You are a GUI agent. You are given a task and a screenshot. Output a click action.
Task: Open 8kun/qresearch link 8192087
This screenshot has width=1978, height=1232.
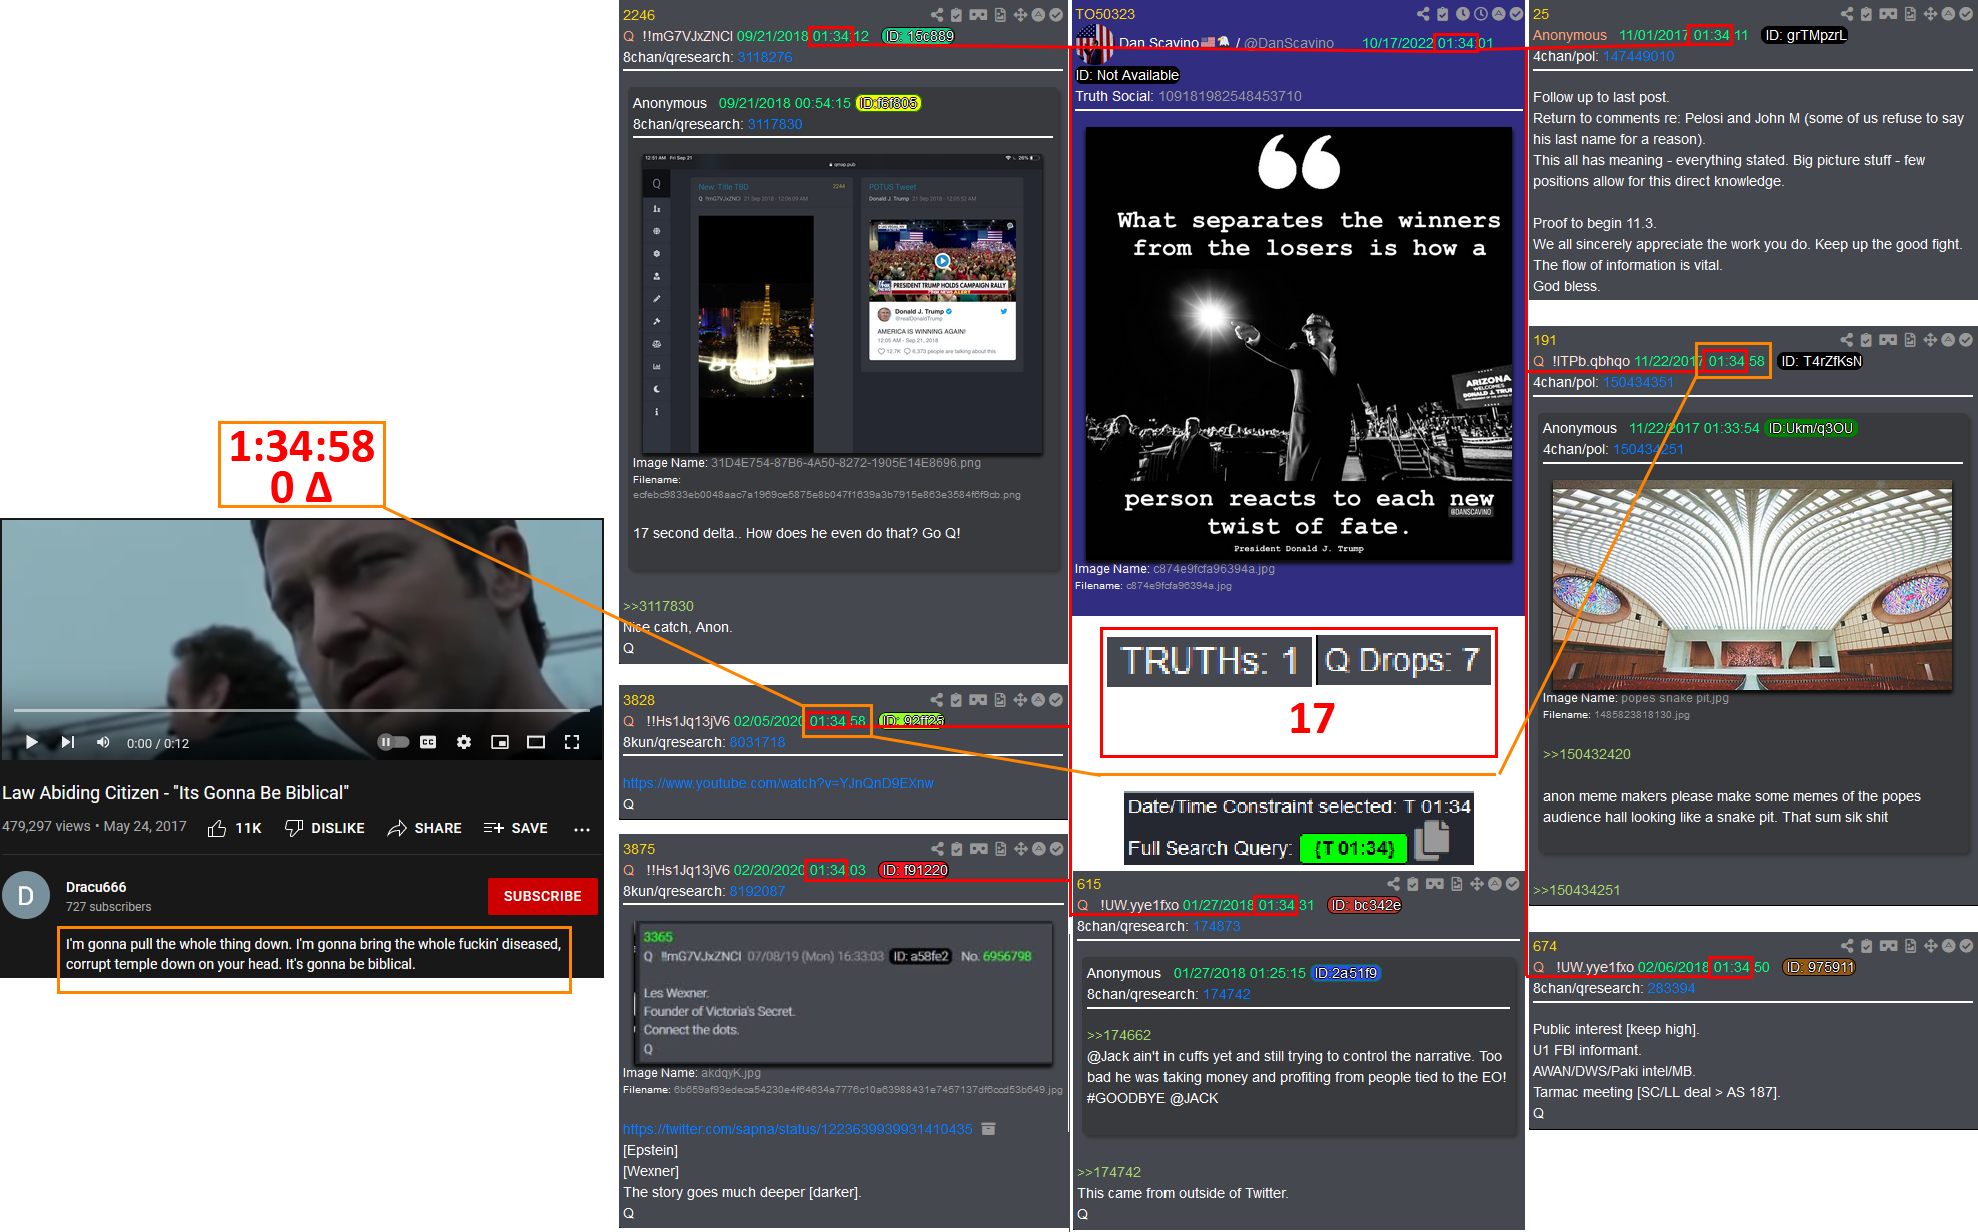tap(757, 891)
